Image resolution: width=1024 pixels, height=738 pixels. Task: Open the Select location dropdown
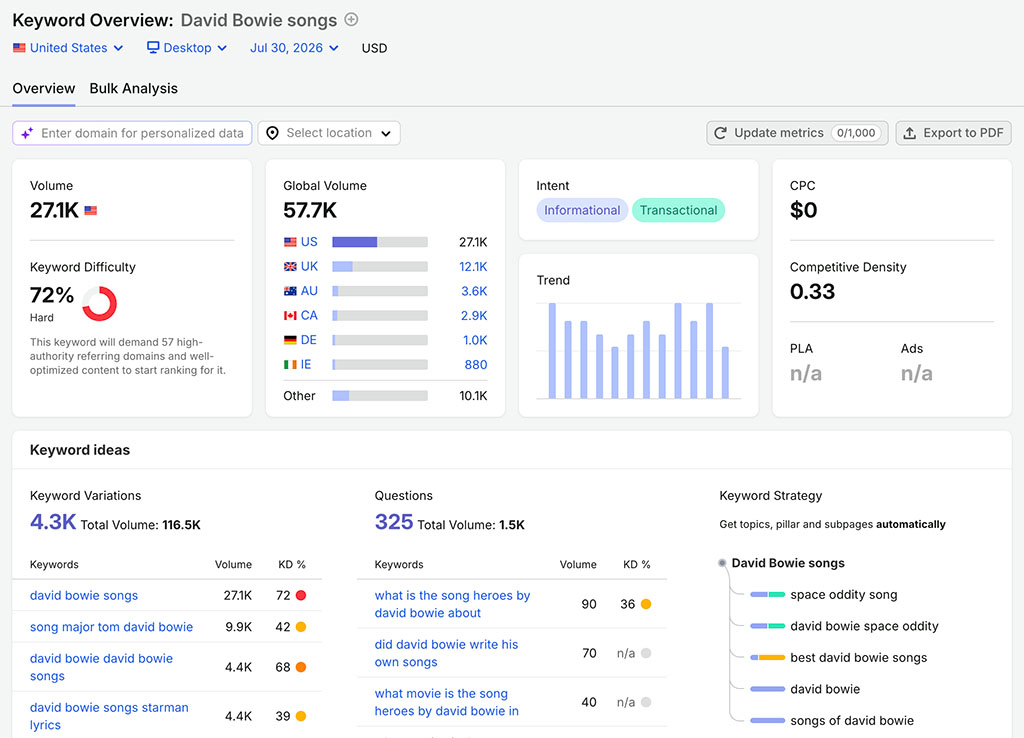(329, 133)
